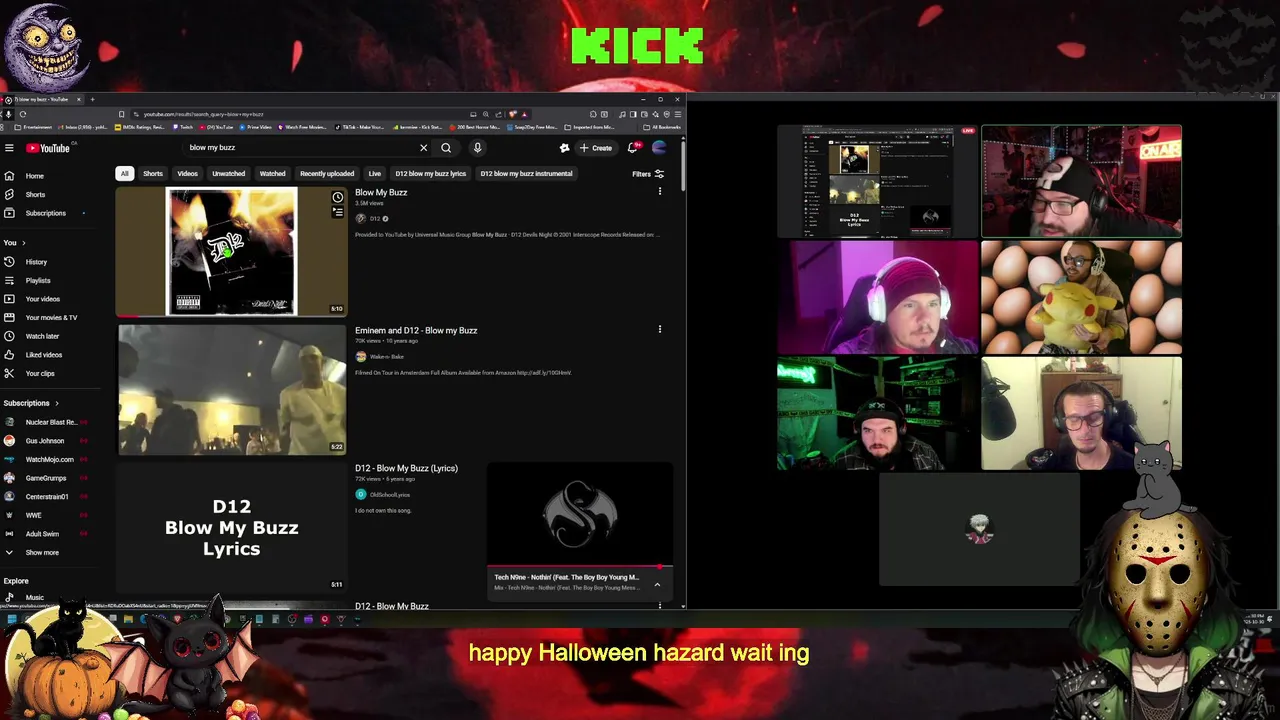Click miniplayer Tech N9ne video
This screenshot has width=1280, height=720.
click(x=580, y=515)
